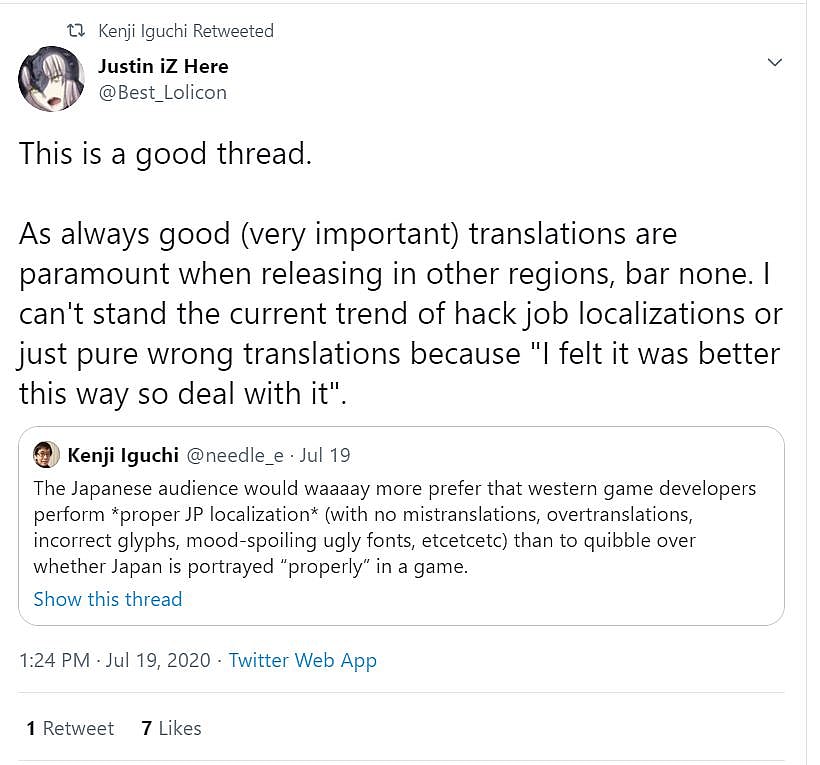The height and width of the screenshot is (765, 820).
Task: View the 7 Likes list
Action: point(171,728)
